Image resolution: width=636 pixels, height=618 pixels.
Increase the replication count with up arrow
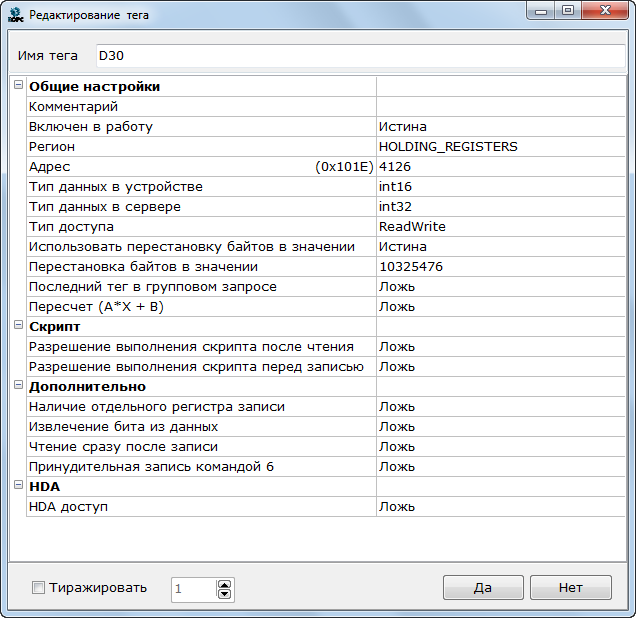(x=225, y=583)
